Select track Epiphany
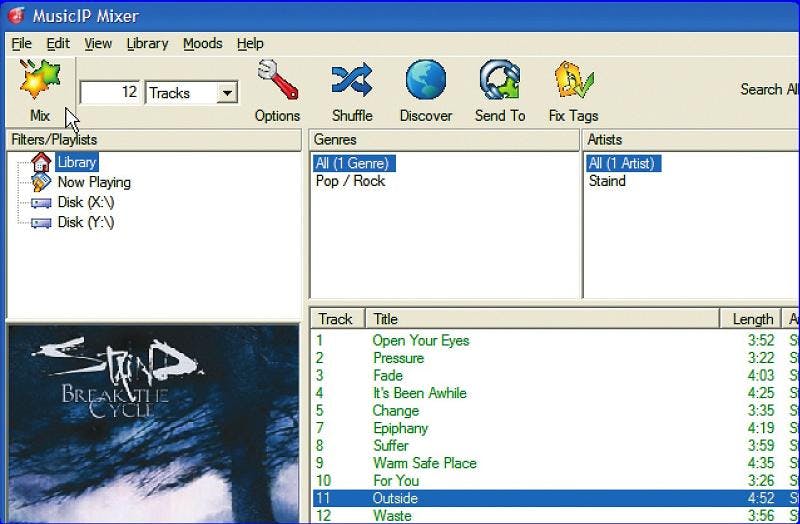The image size is (800, 524). coord(556,428)
